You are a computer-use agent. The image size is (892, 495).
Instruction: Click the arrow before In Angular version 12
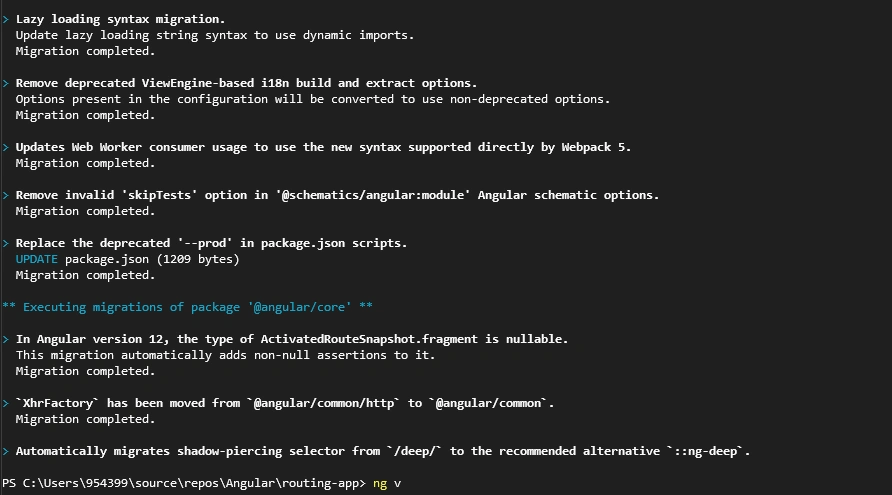pos(6,339)
